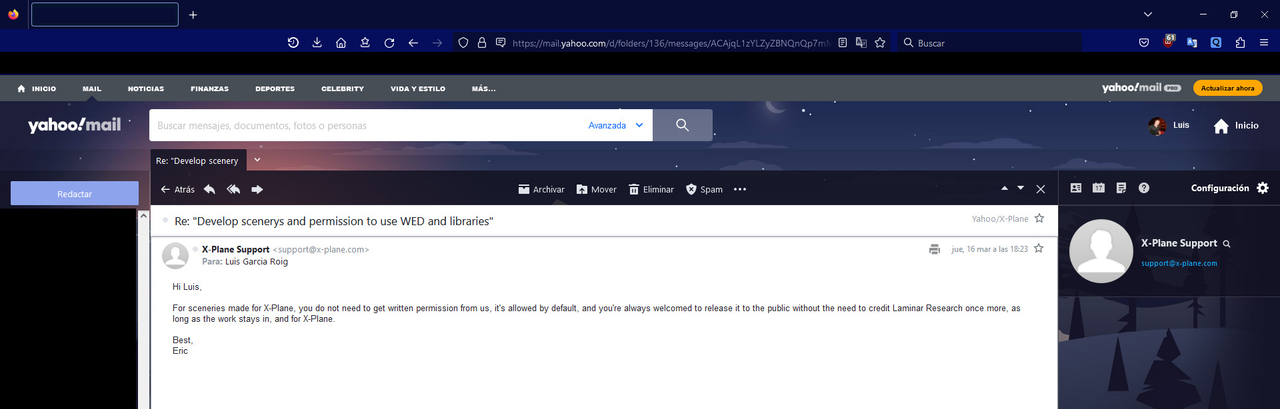Viewport: 1280px width, 409px height.
Task: Focus the Buscar mensajes search field
Action: [x=367, y=125]
